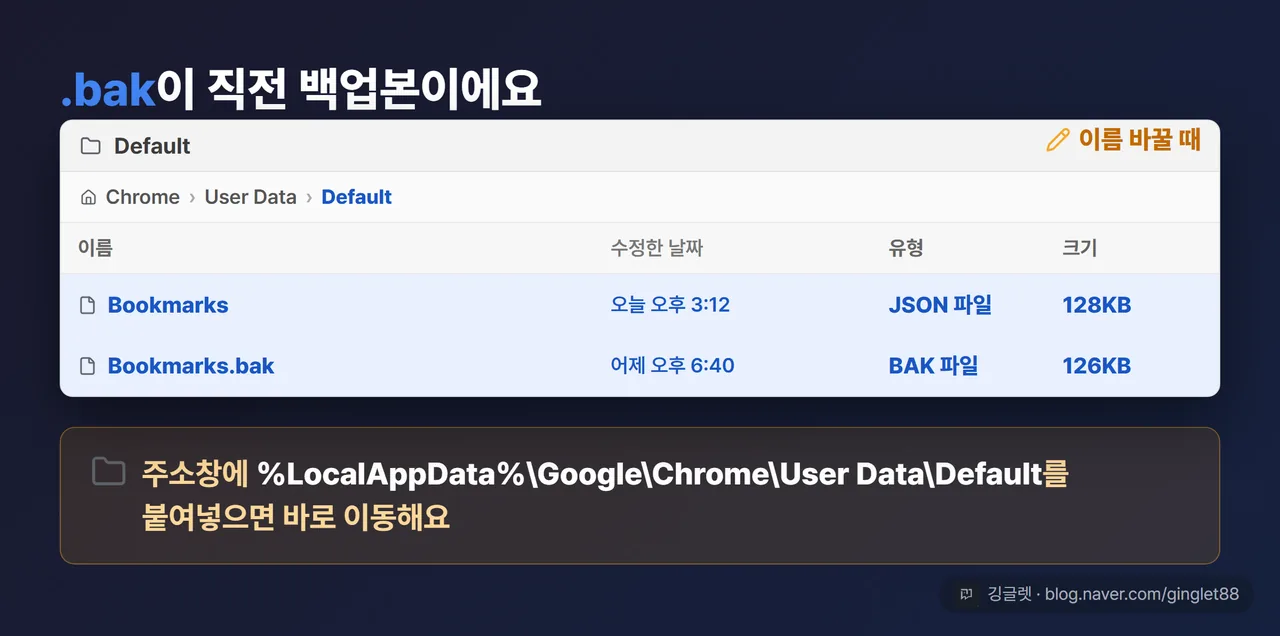This screenshot has height=636, width=1280.
Task: Click the %LocalAppData%\Google\Chrome\User Data\Default path text
Action: 650,473
